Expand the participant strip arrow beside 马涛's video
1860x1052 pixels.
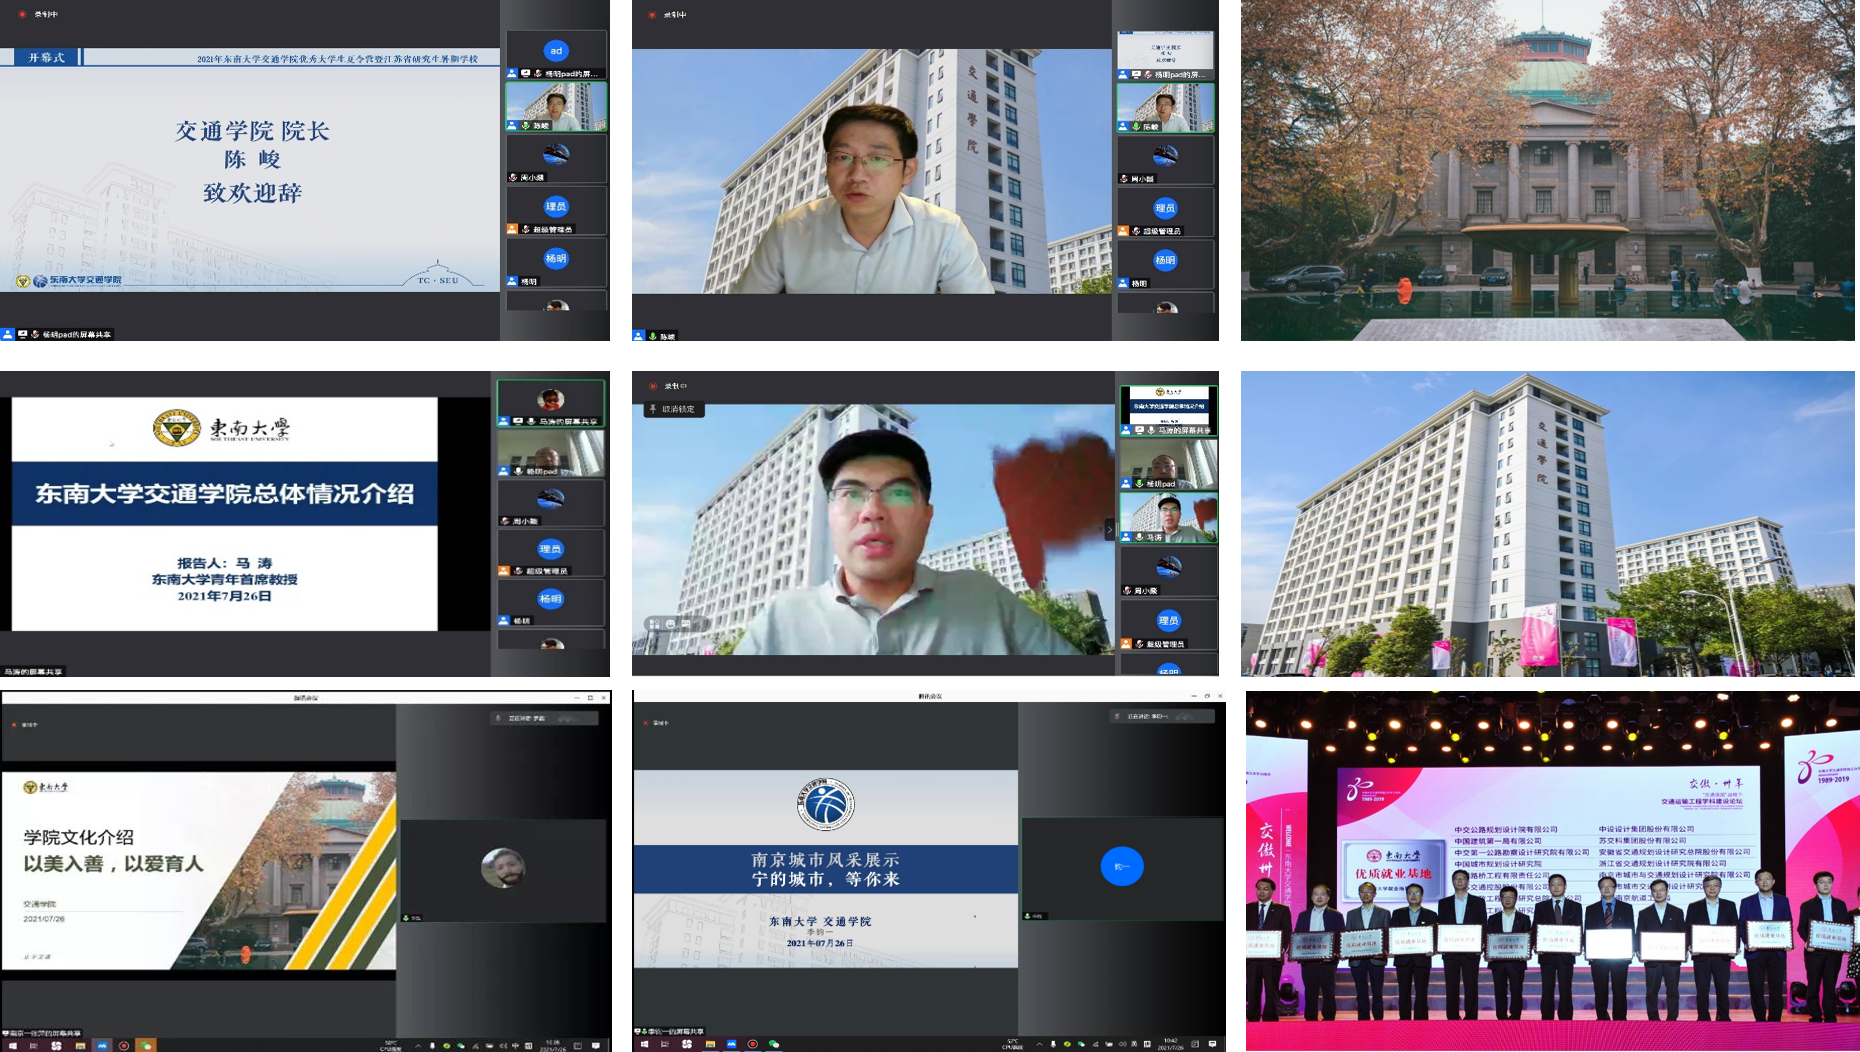(1108, 529)
